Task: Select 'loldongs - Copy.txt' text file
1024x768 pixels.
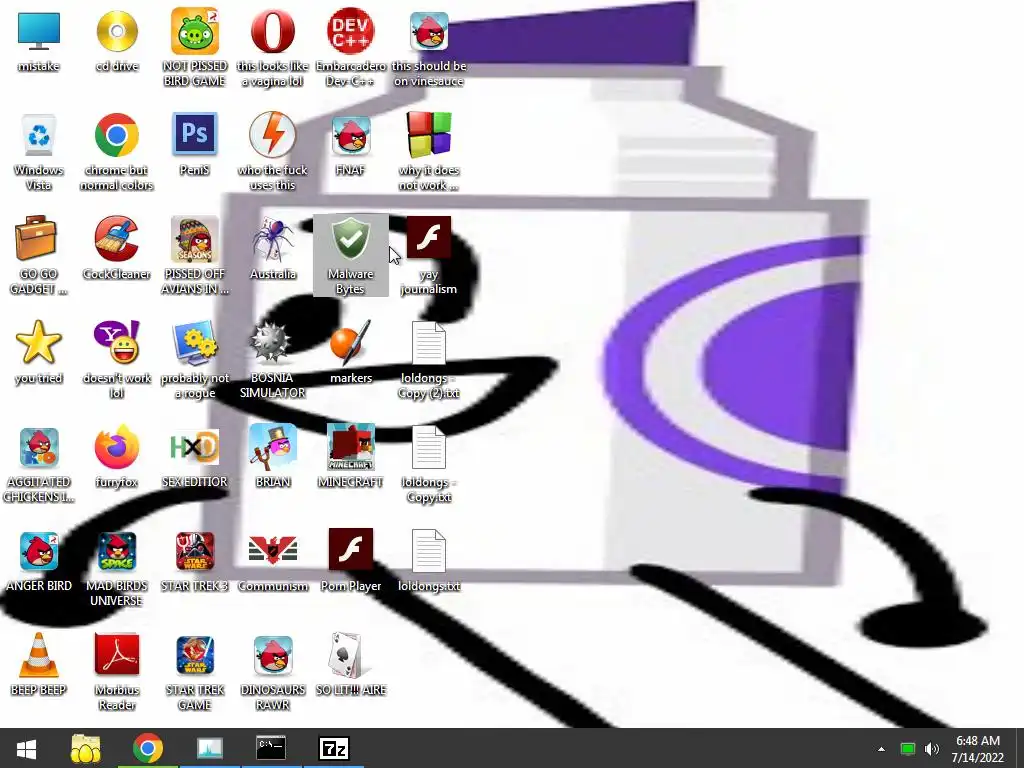Action: [x=429, y=447]
